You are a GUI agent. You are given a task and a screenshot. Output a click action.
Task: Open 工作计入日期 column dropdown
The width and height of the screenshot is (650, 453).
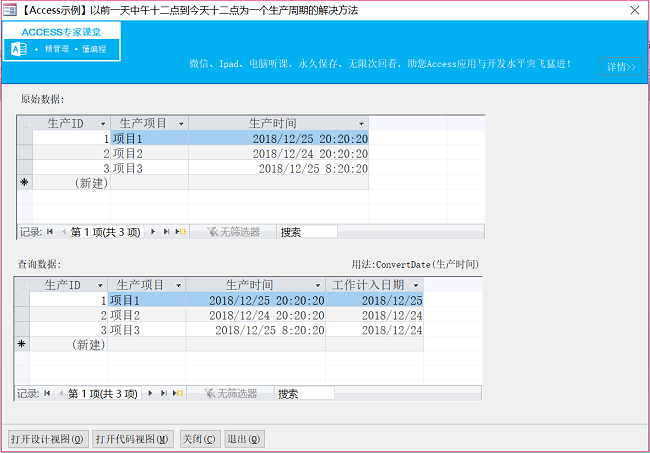tap(416, 285)
